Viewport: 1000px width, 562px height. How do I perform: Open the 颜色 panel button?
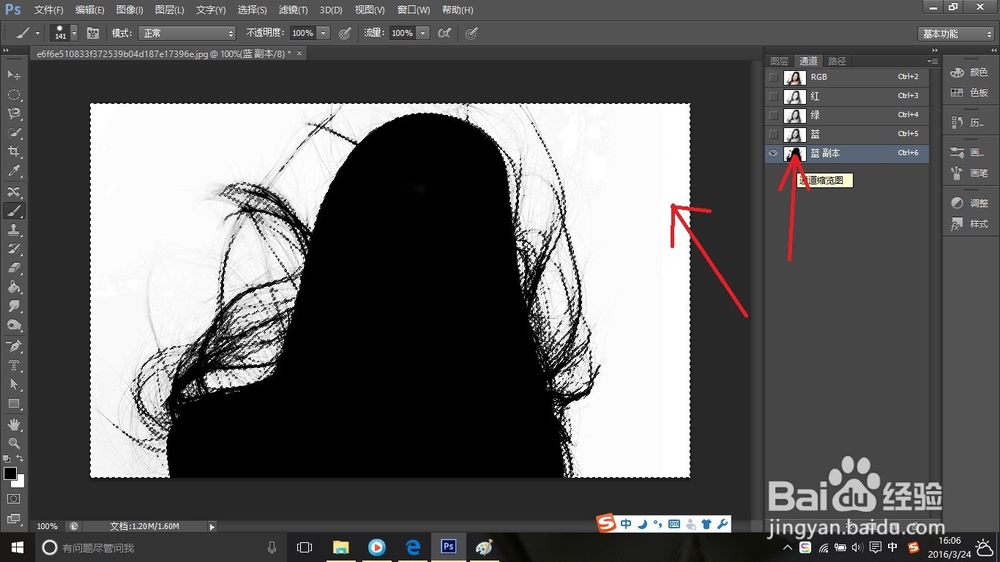pos(969,73)
